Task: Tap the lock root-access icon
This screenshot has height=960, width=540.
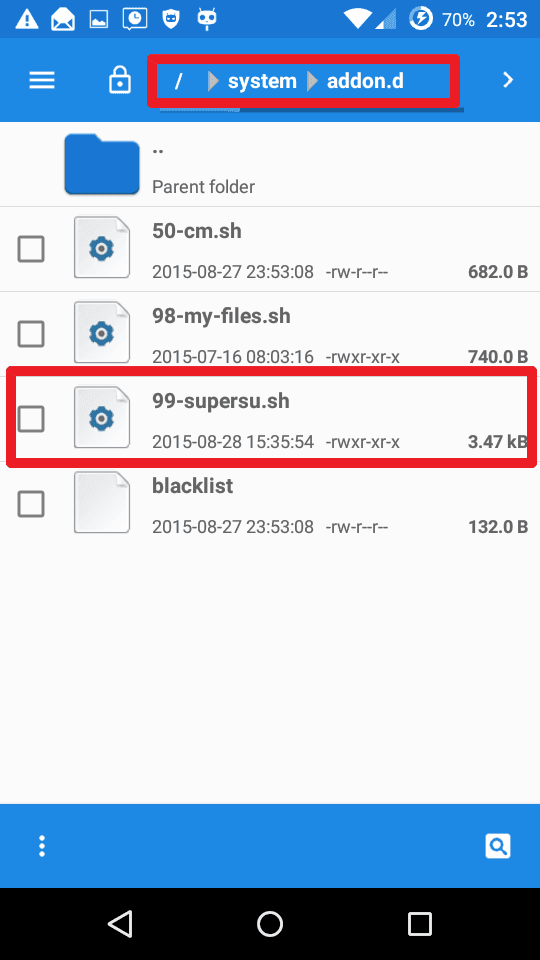Action: click(x=119, y=80)
